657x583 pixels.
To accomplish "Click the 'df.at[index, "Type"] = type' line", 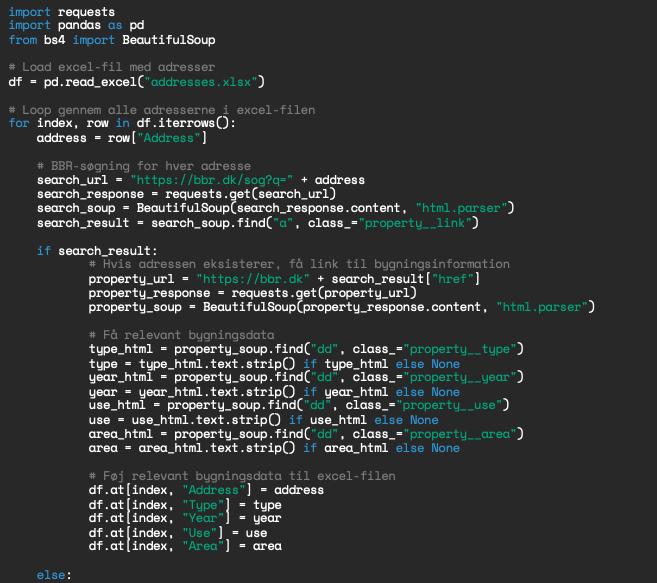I will pyautogui.click(x=185, y=505).
